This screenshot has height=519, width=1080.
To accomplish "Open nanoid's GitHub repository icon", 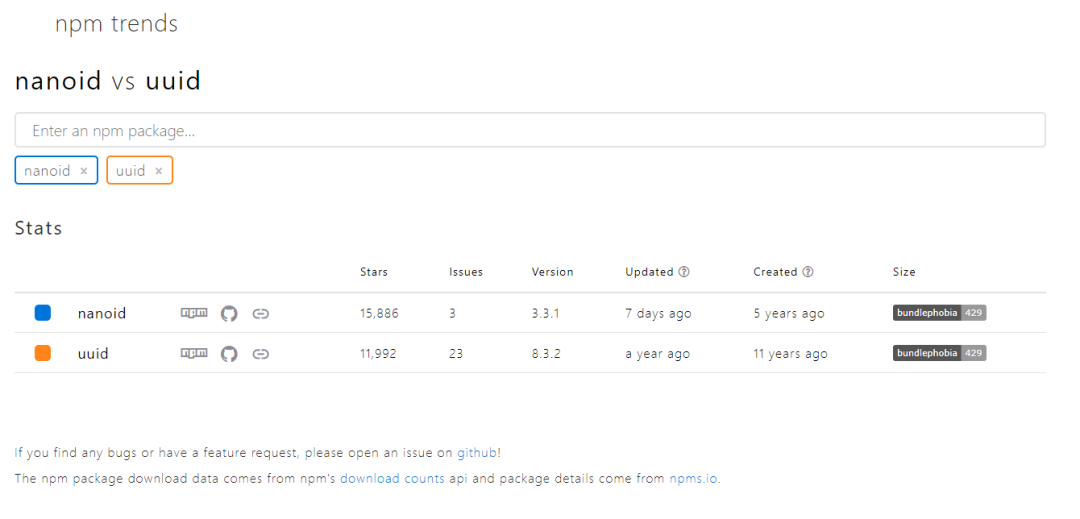I will click(229, 313).
